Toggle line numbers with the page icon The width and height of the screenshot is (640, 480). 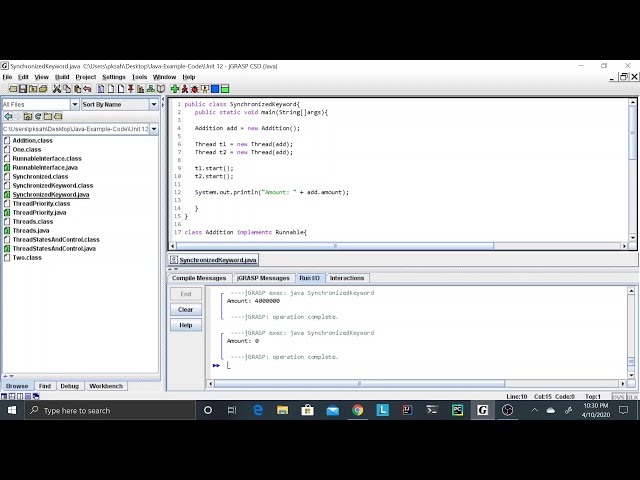(x=121, y=89)
